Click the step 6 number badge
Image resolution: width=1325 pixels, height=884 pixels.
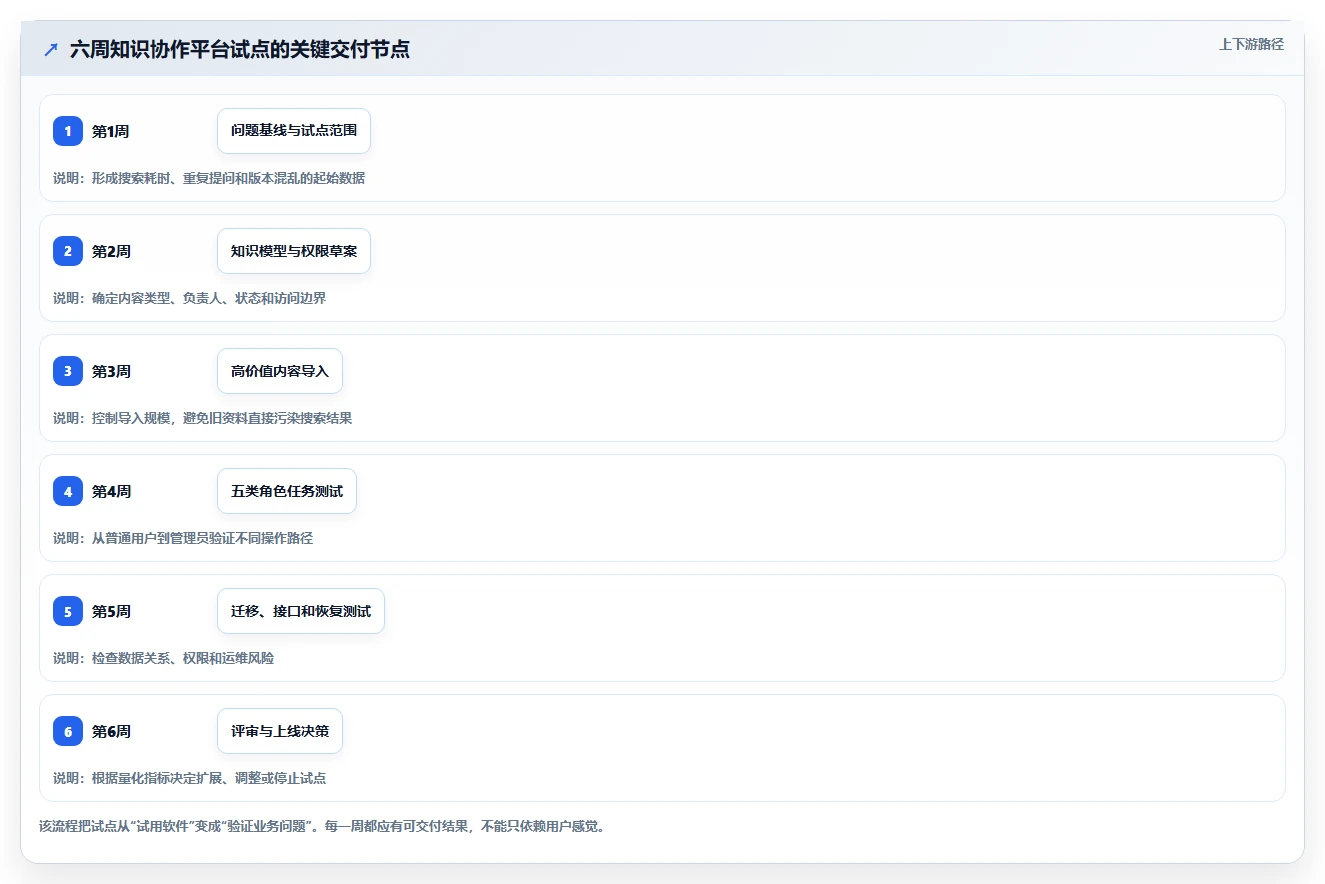point(68,731)
